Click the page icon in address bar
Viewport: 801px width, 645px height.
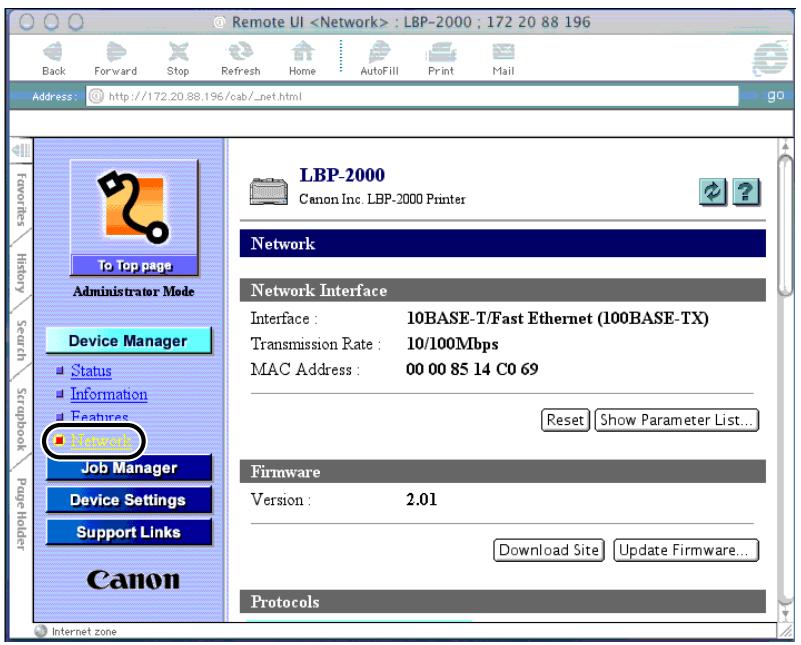point(96,96)
